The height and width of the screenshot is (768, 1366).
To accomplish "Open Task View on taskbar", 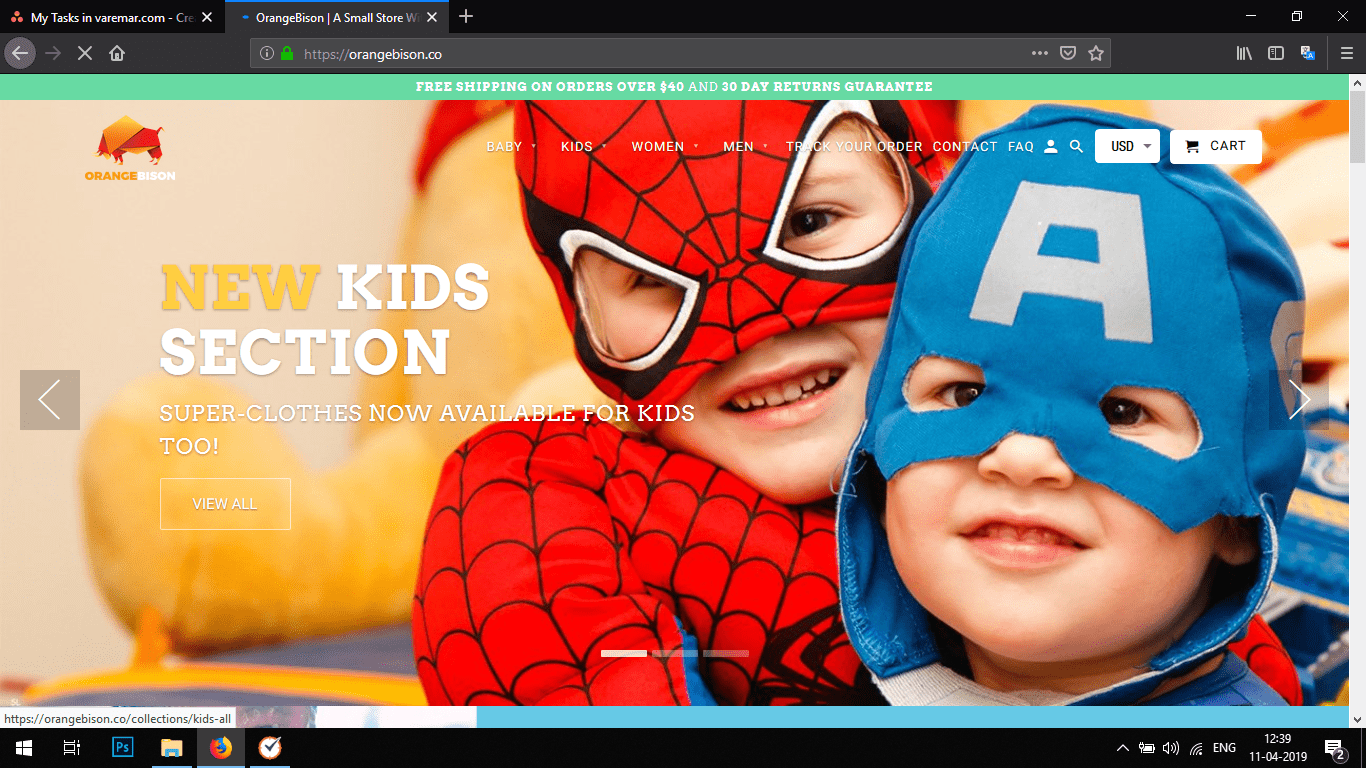I will pos(72,748).
